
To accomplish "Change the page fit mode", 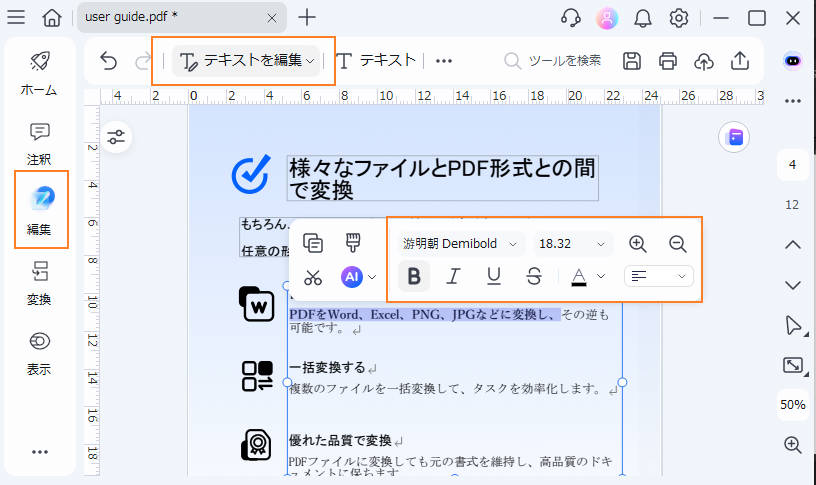I will point(793,365).
